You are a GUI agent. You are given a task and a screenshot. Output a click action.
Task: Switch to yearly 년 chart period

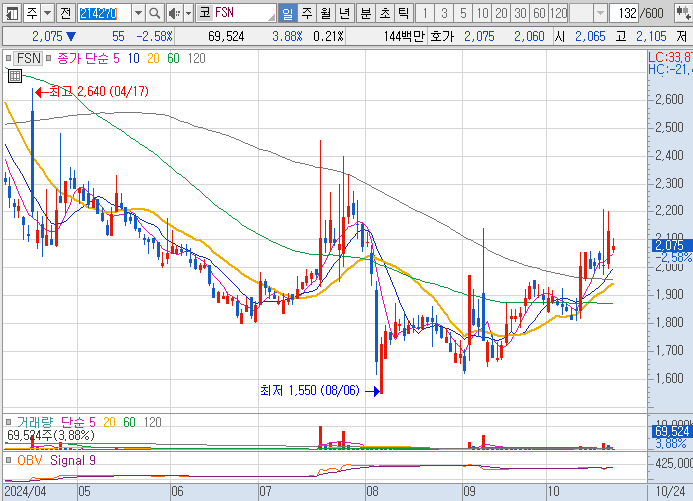(344, 13)
